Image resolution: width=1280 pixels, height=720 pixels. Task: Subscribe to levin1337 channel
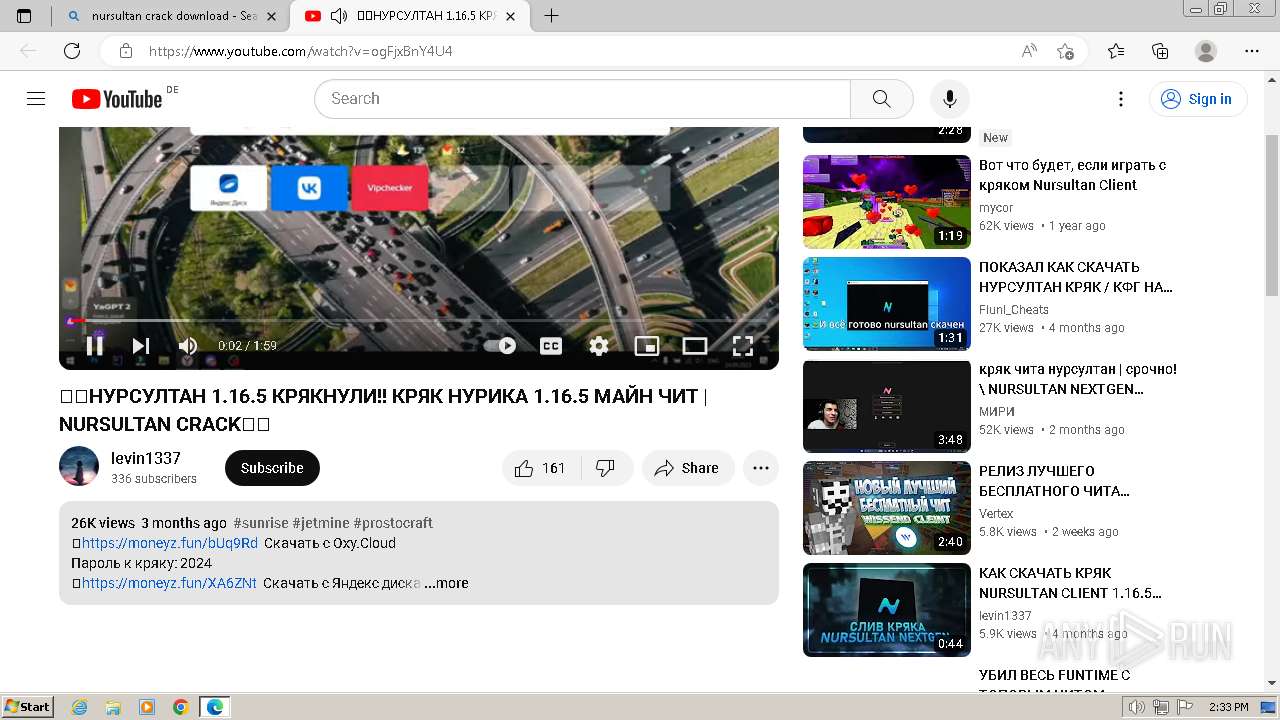pyautogui.click(x=272, y=468)
